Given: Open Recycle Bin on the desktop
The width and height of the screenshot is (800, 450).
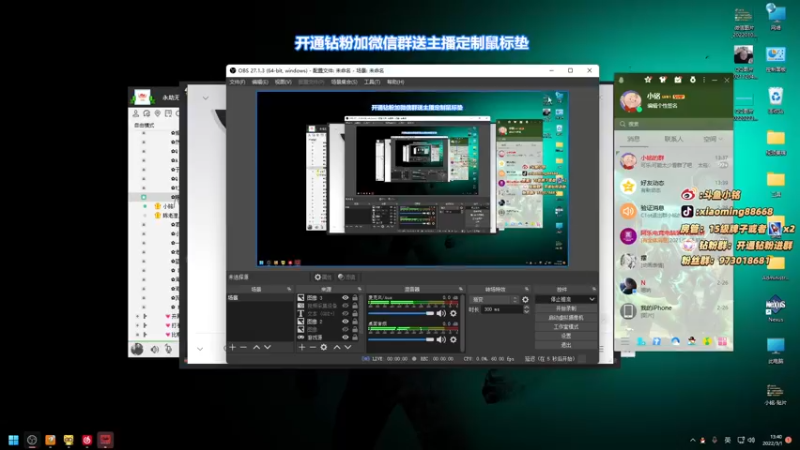Looking at the screenshot, I should click(776, 99).
